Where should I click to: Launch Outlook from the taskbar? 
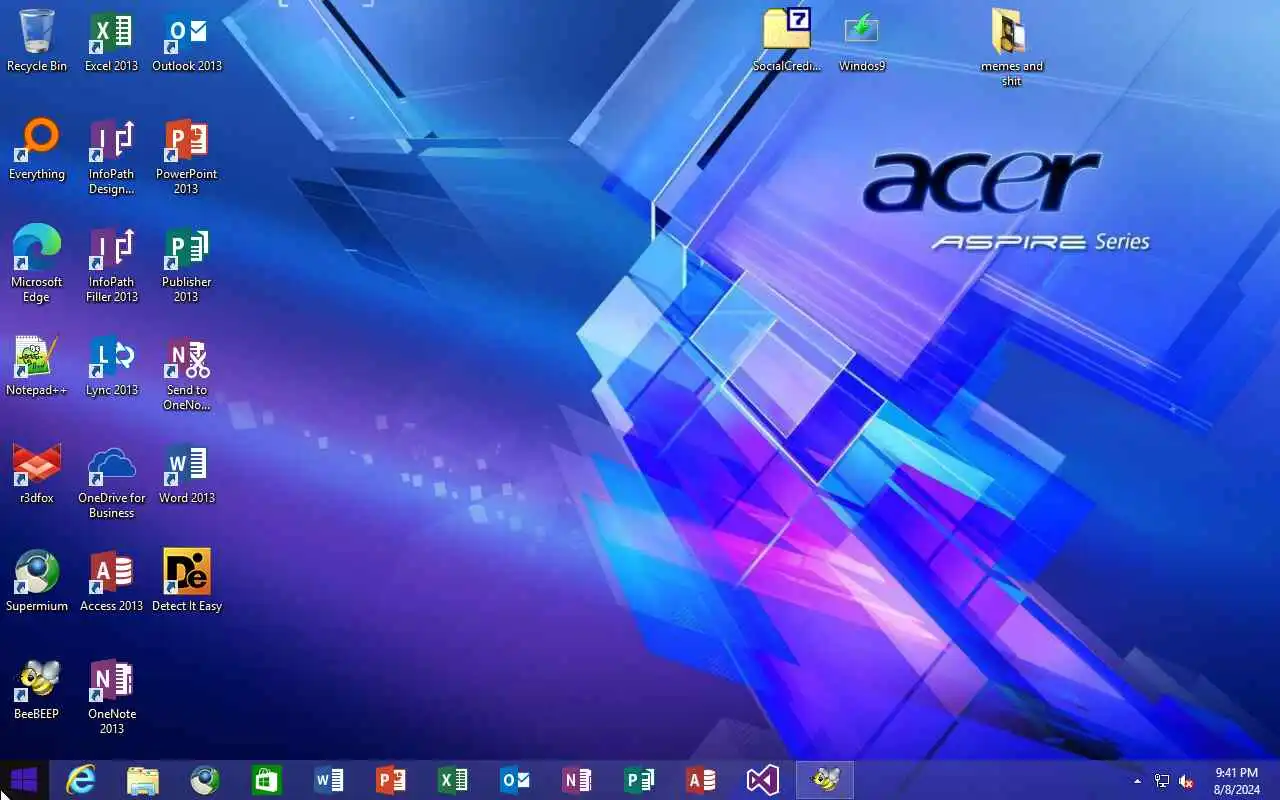pos(515,780)
